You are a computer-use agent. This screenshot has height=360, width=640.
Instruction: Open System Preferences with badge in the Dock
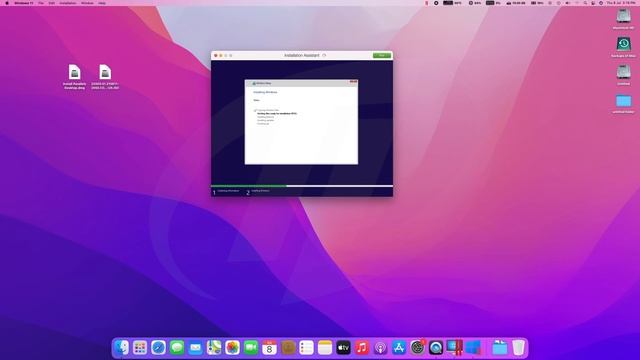417,348
